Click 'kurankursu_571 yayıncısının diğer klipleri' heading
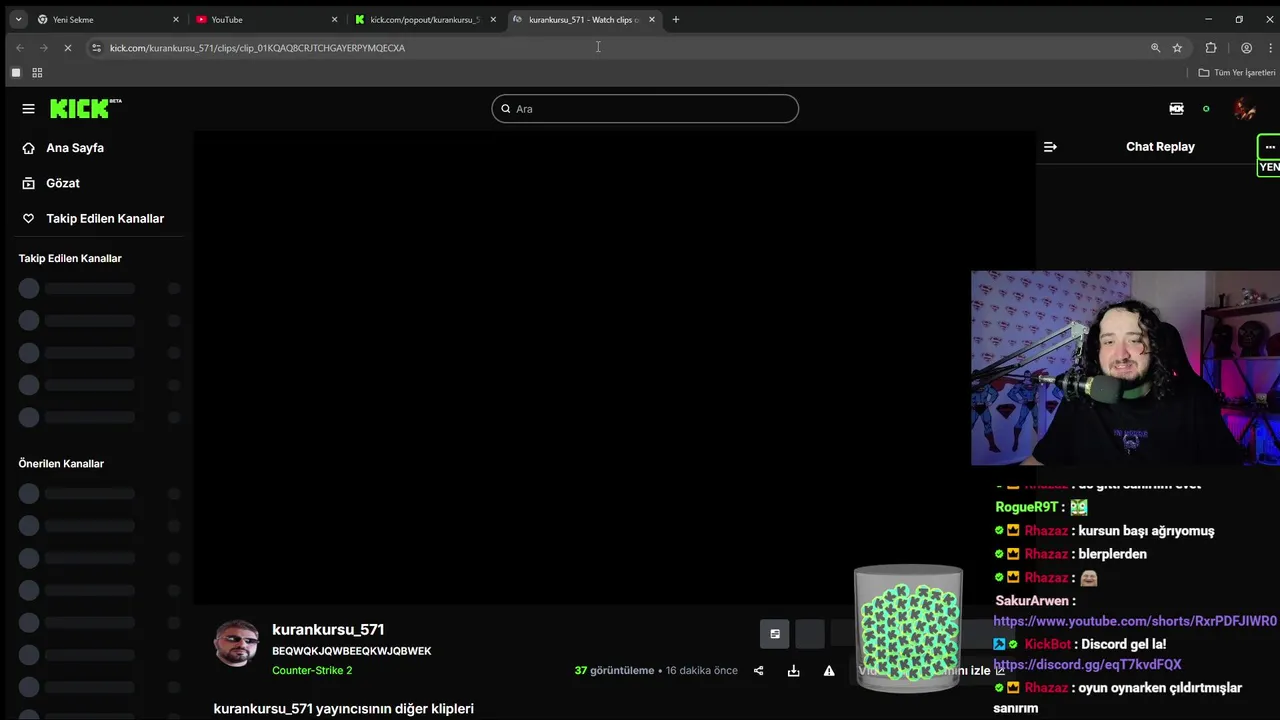 (x=344, y=709)
